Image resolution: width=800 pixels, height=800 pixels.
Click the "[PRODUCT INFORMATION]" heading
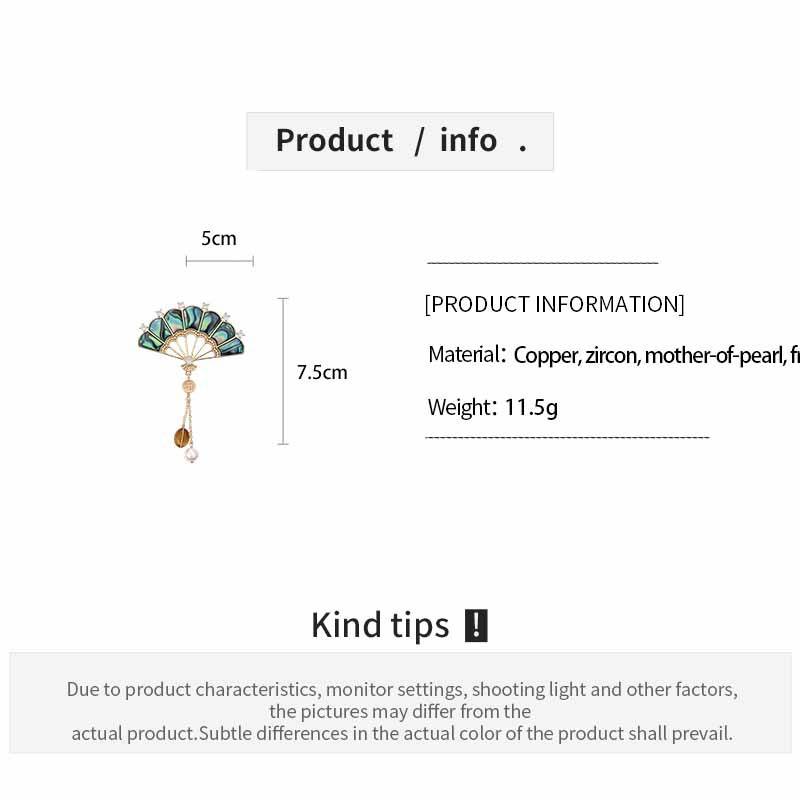point(554,304)
